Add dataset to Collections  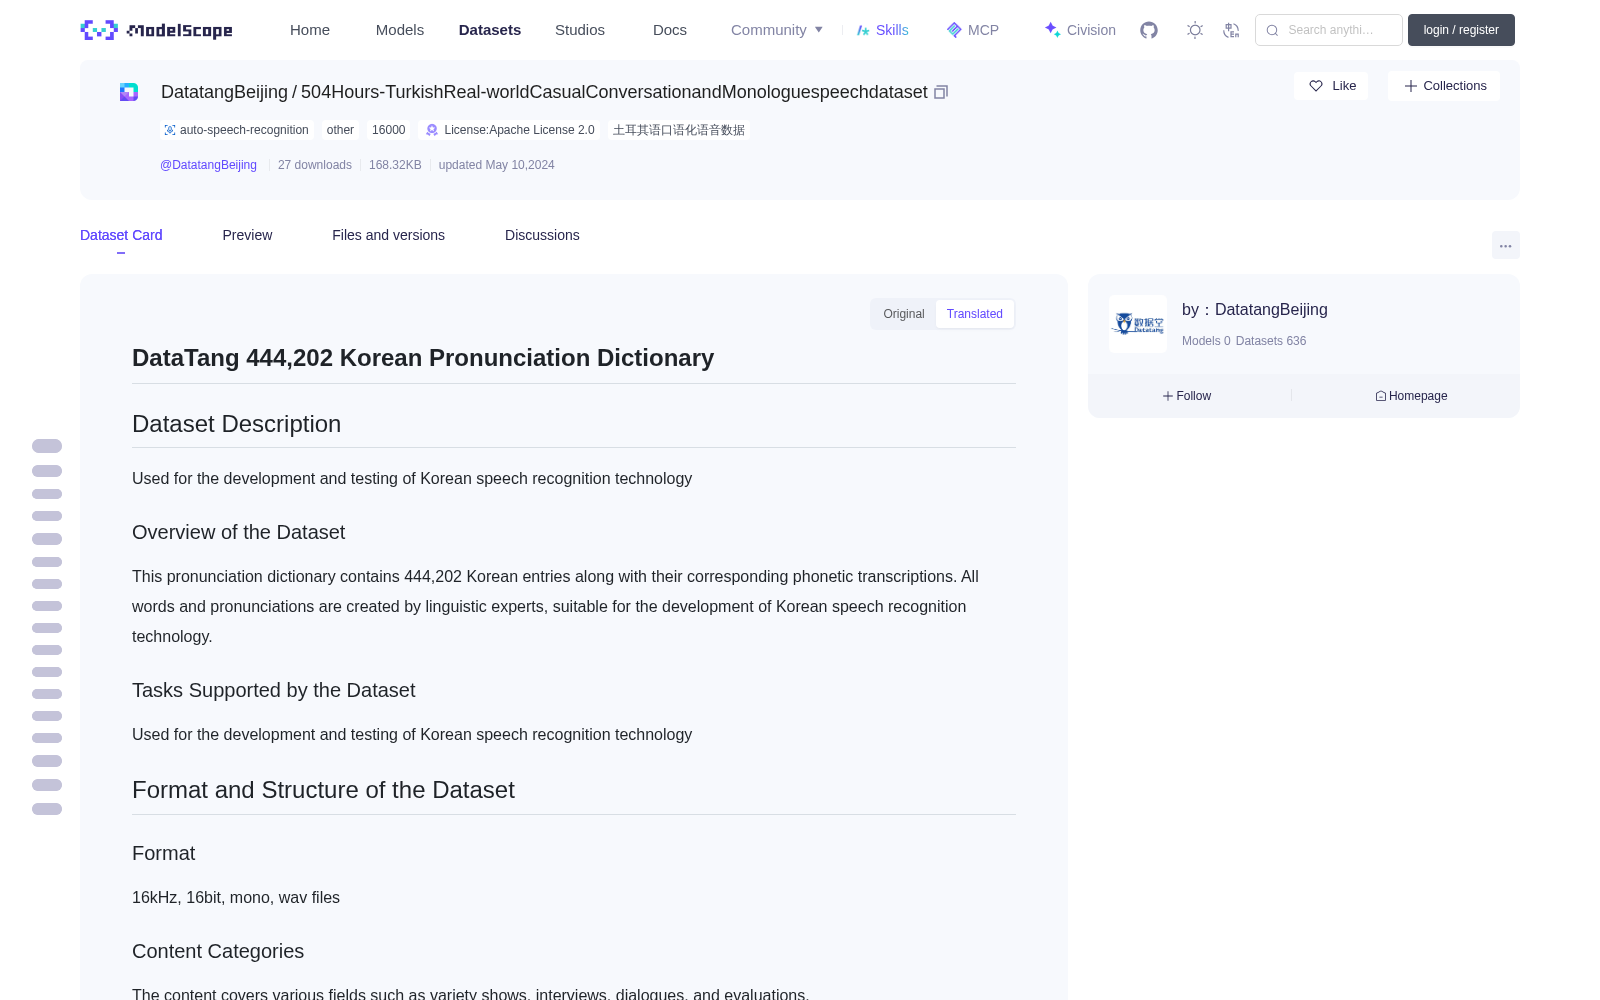1444,86
